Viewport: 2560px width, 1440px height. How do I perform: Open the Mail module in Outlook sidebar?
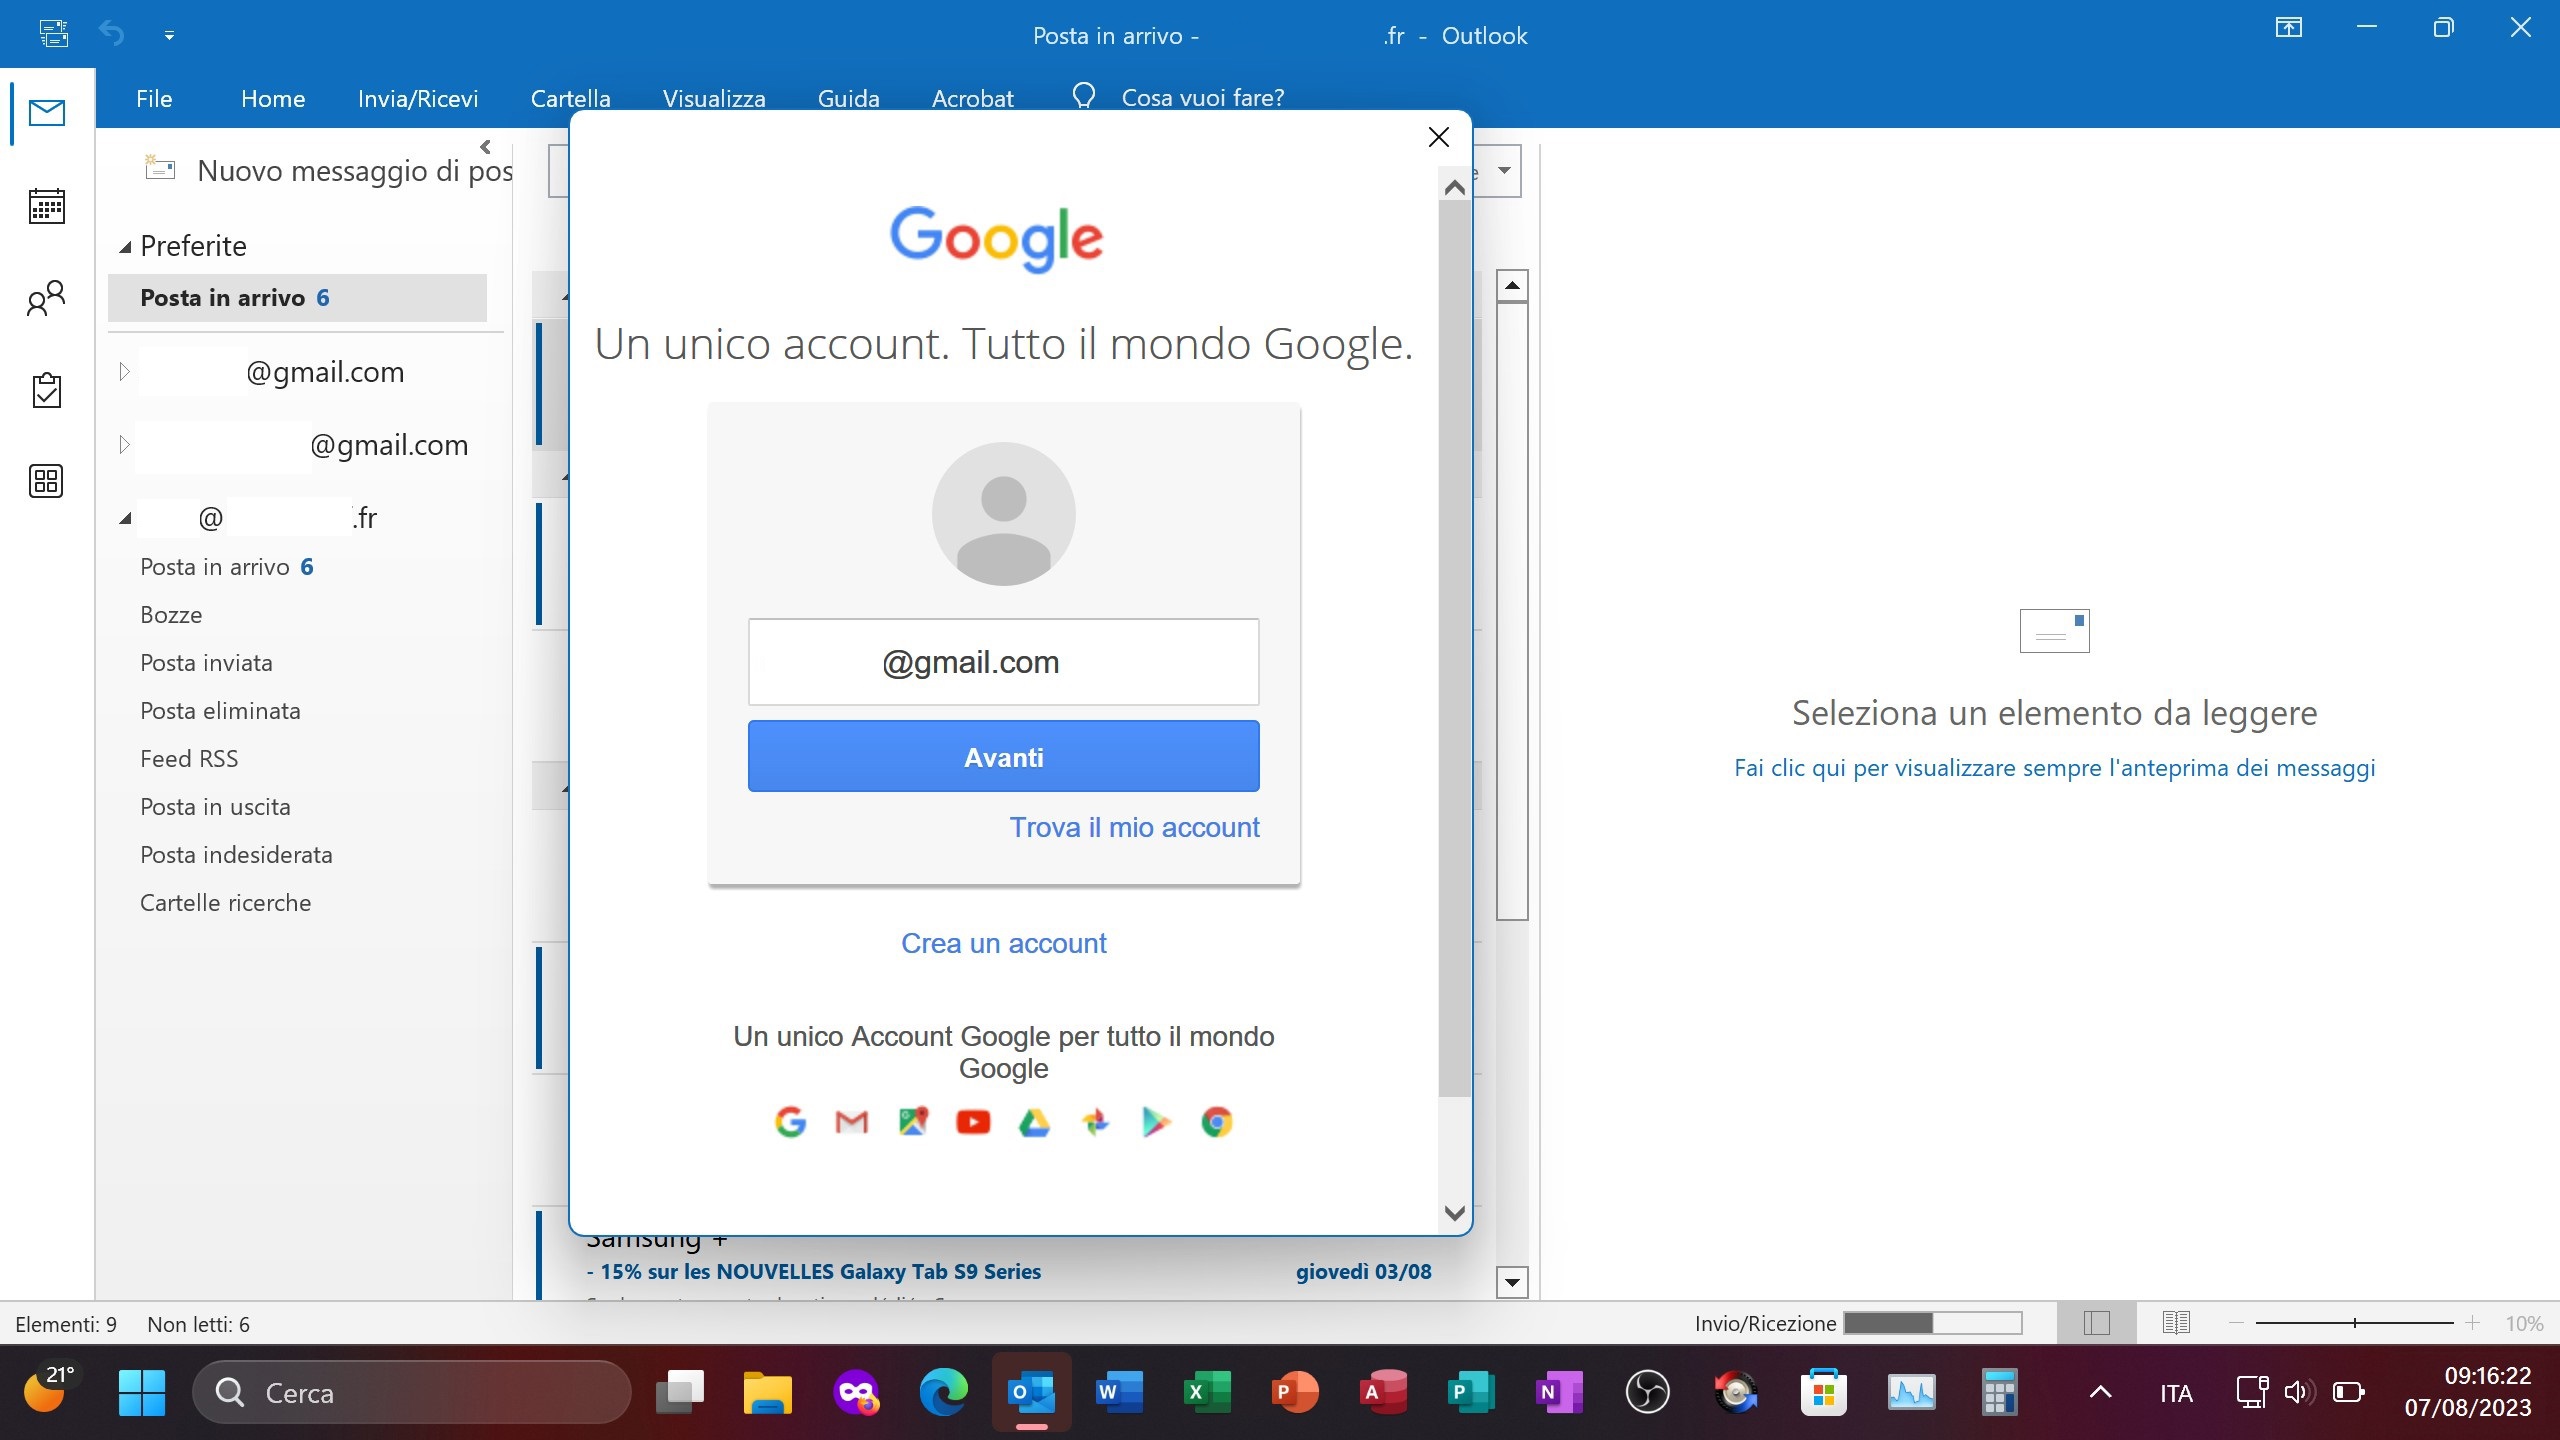(46, 112)
